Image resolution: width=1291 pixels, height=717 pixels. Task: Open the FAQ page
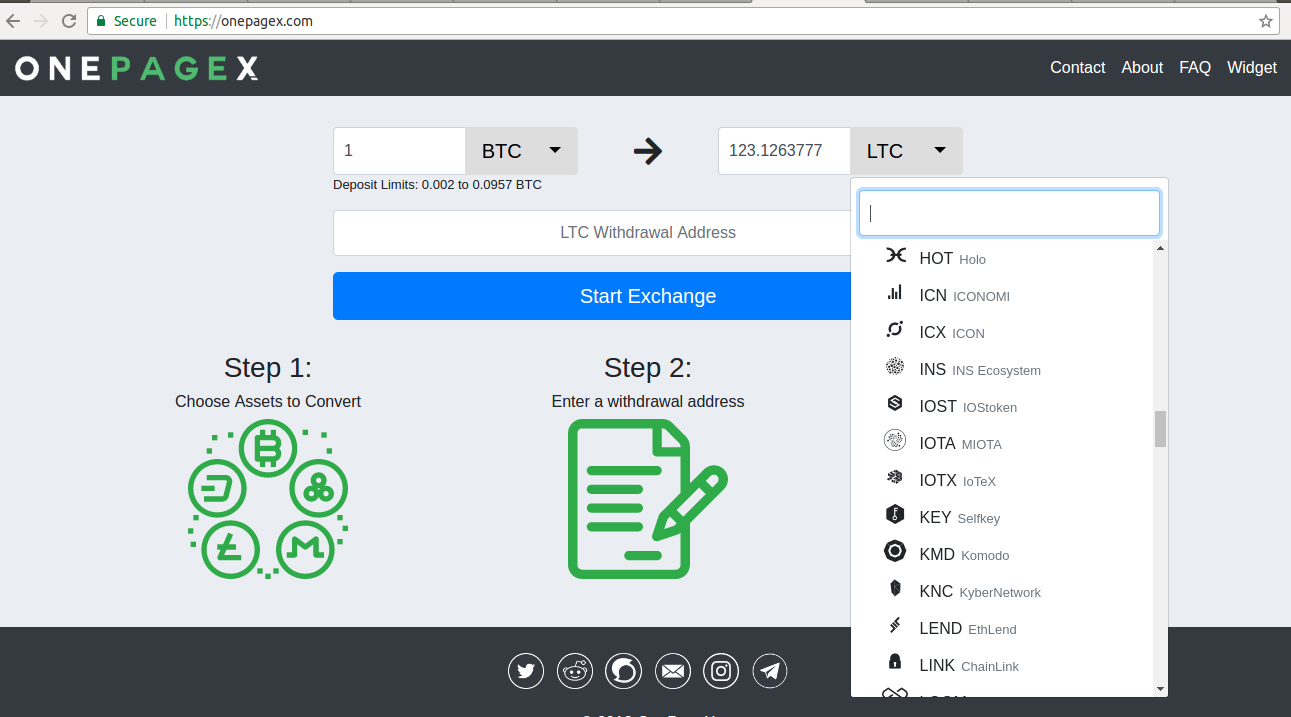coord(1195,67)
